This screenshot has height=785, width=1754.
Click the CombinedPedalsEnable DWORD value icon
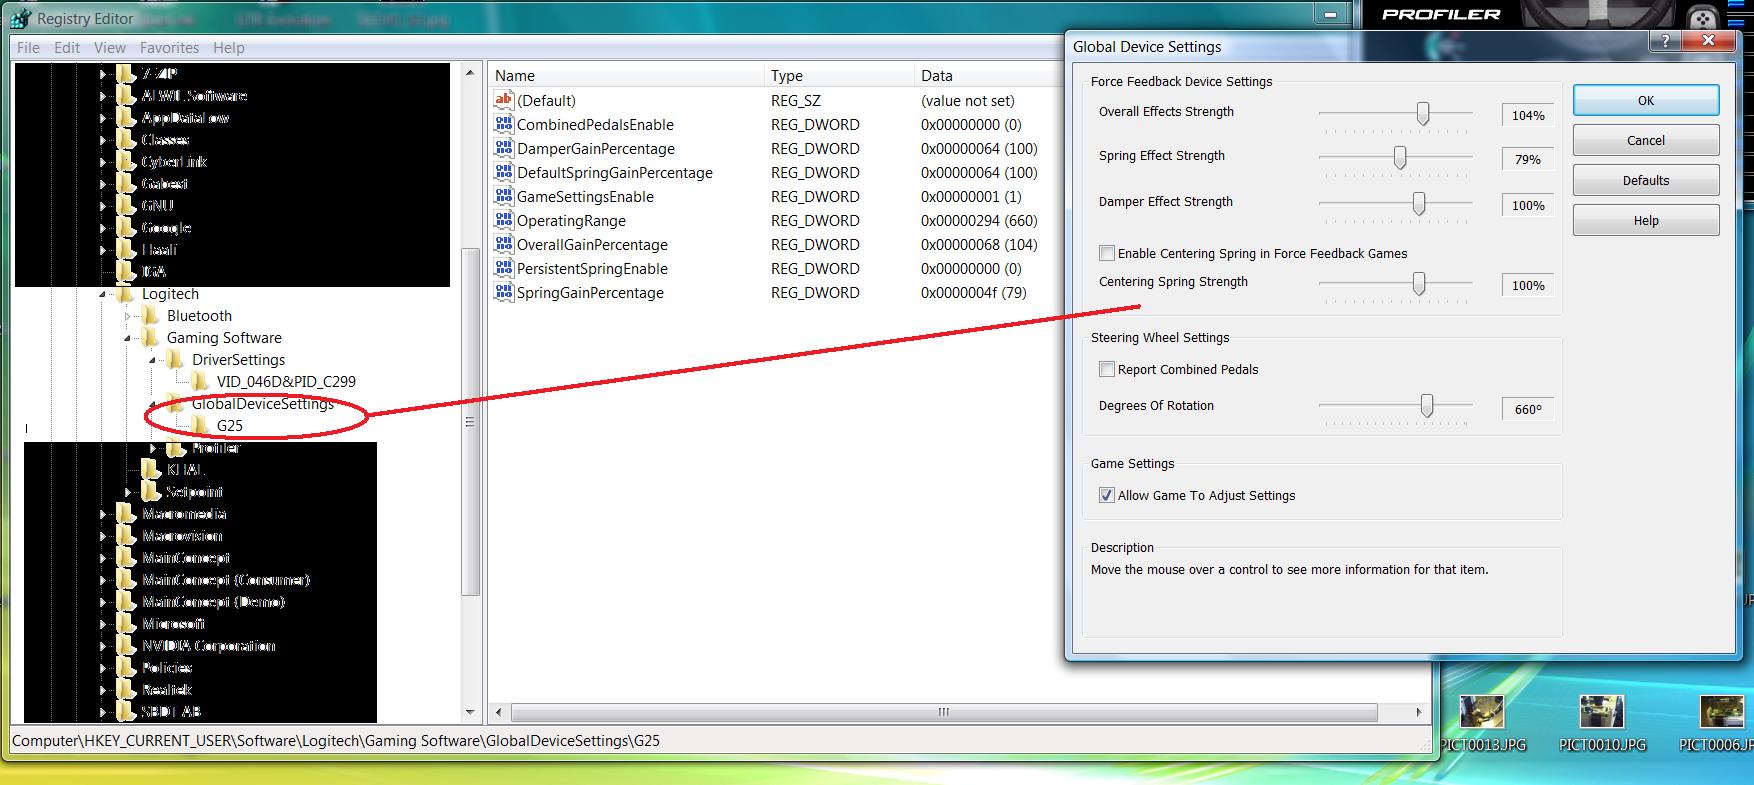pos(504,124)
